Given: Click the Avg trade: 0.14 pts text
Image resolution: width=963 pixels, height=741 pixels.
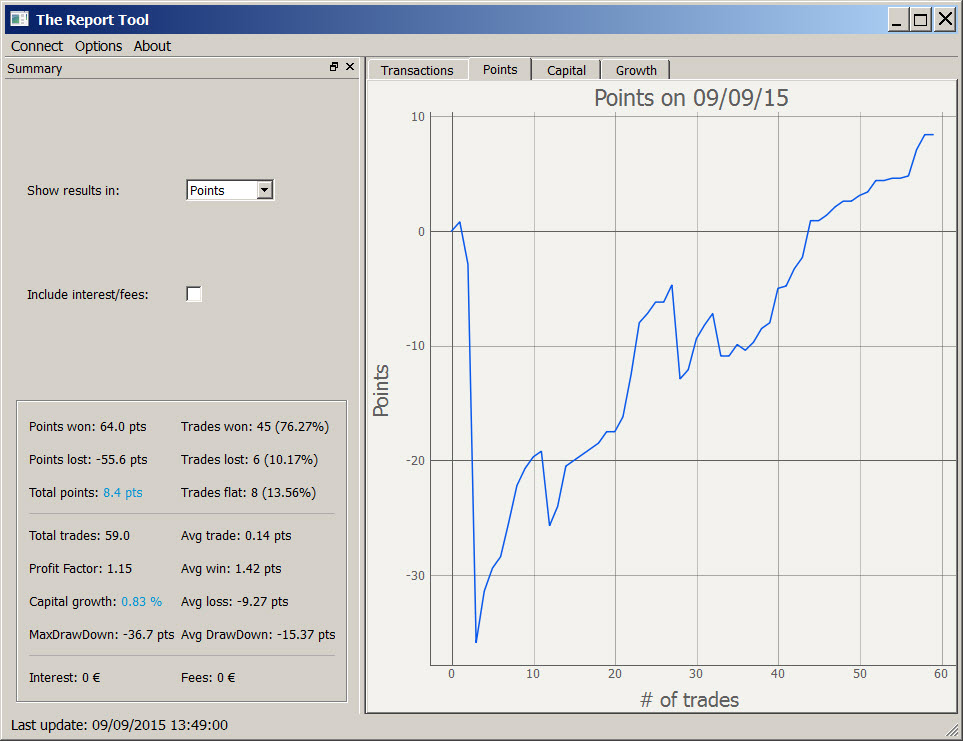Looking at the screenshot, I should pos(236,535).
